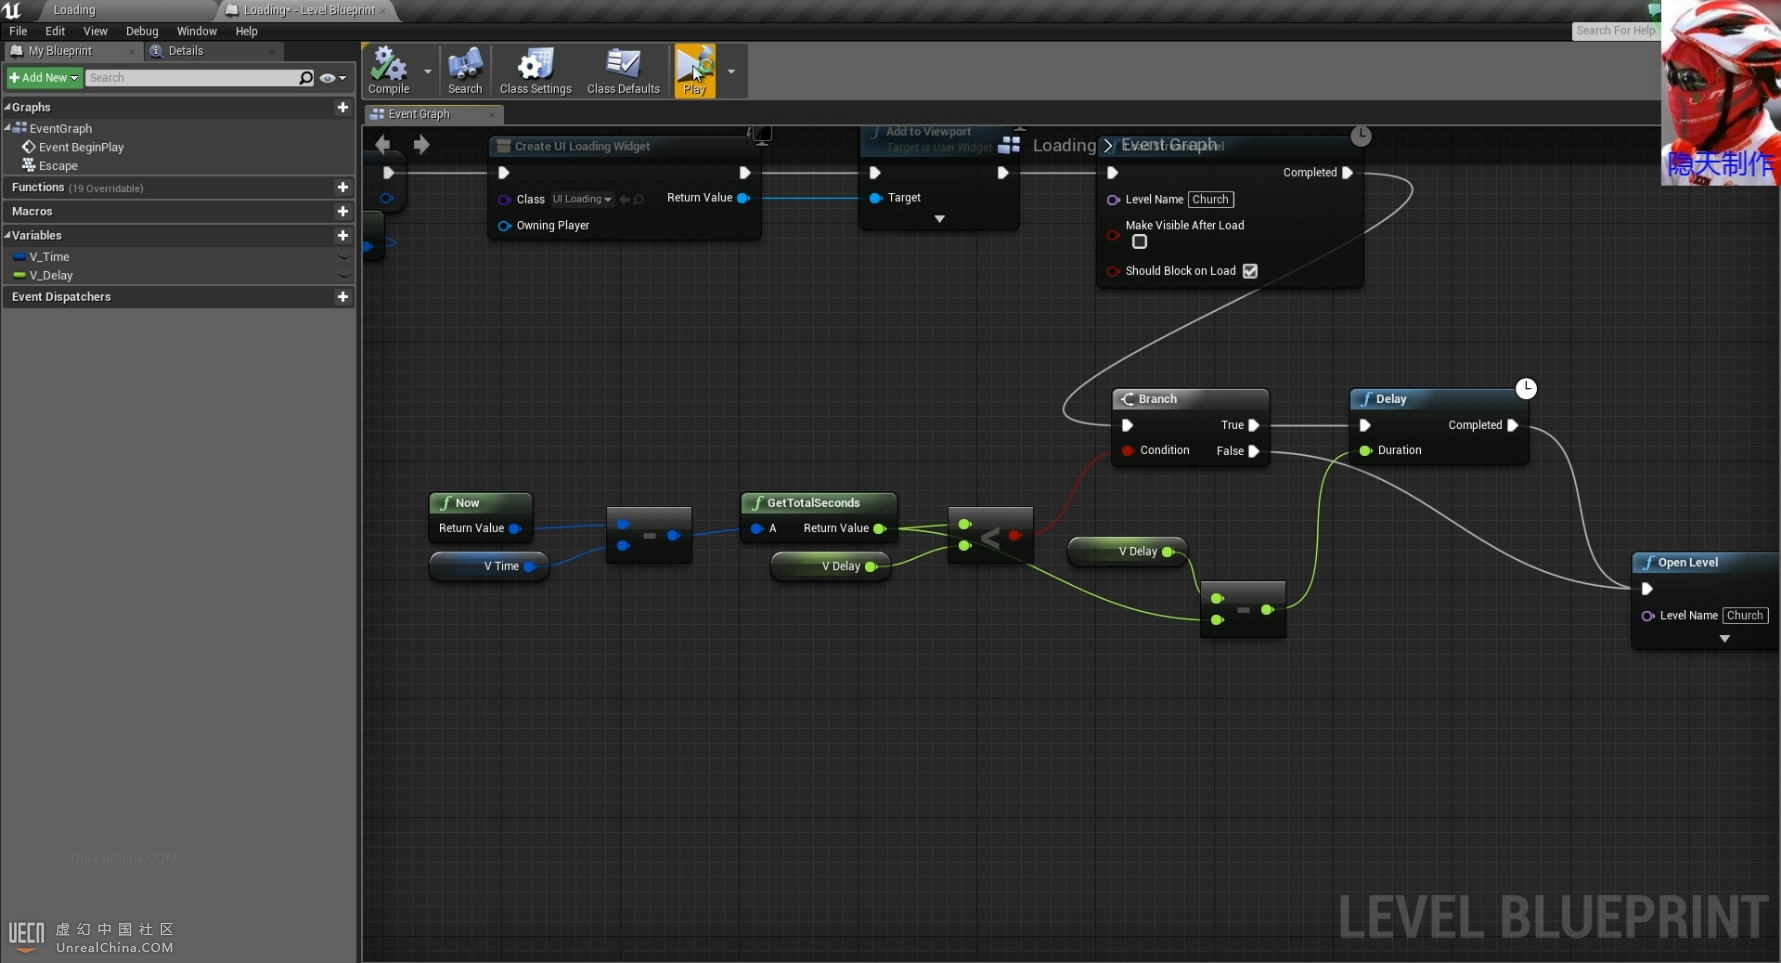The image size is (1781, 963).
Task: Navigate forward with the right arrow
Action: [421, 145]
